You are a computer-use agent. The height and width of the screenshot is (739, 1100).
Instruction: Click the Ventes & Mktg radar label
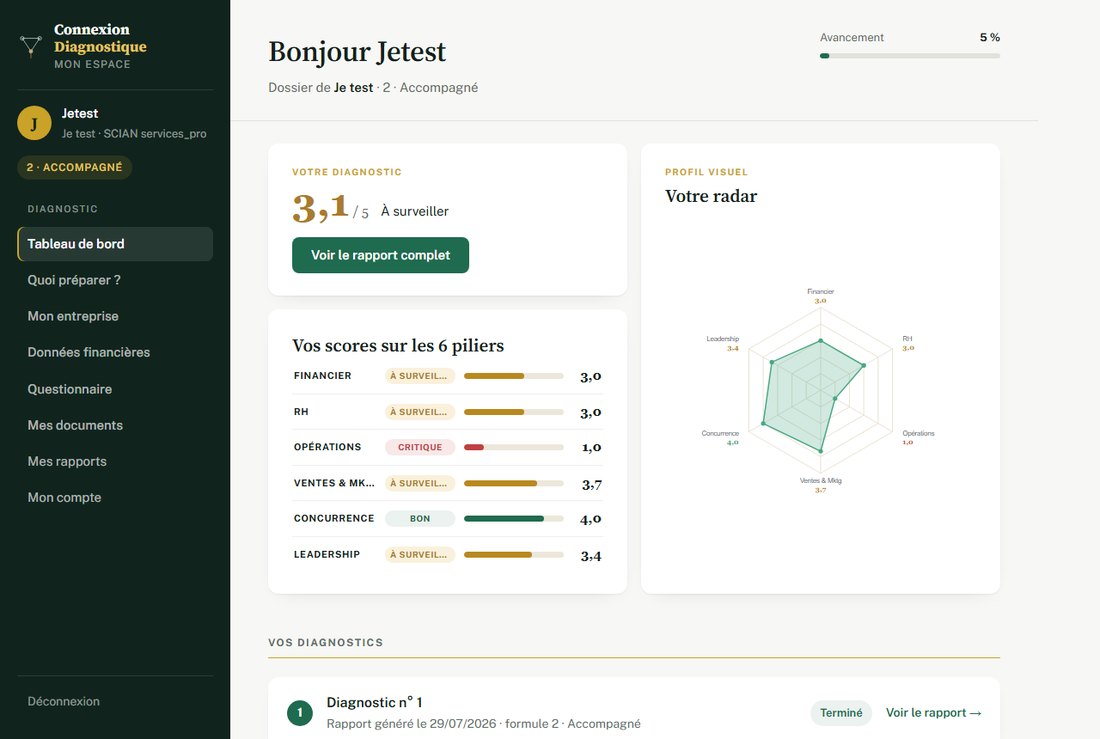pyautogui.click(x=820, y=481)
